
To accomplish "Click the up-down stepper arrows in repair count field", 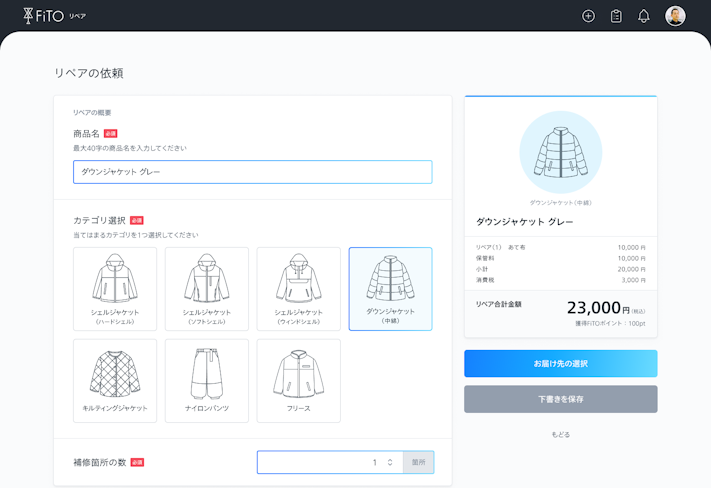I will 390,462.
